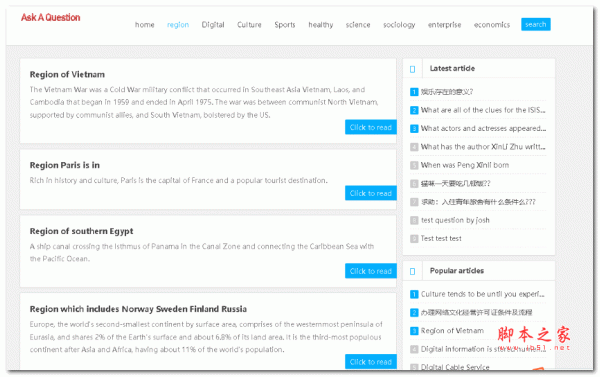
Task: Open Region of southern Egypt title
Action: 82,231
